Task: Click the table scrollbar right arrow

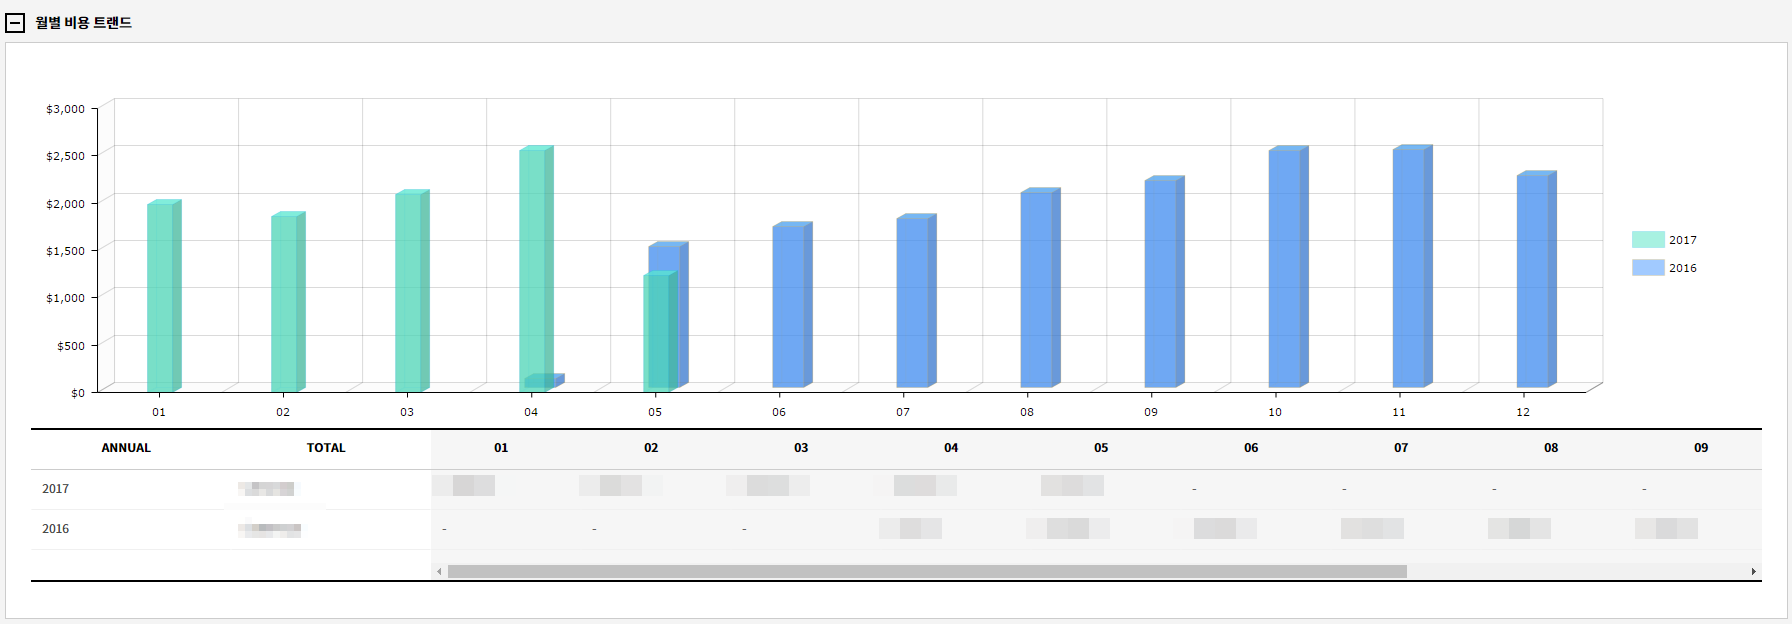Action: (x=1753, y=572)
